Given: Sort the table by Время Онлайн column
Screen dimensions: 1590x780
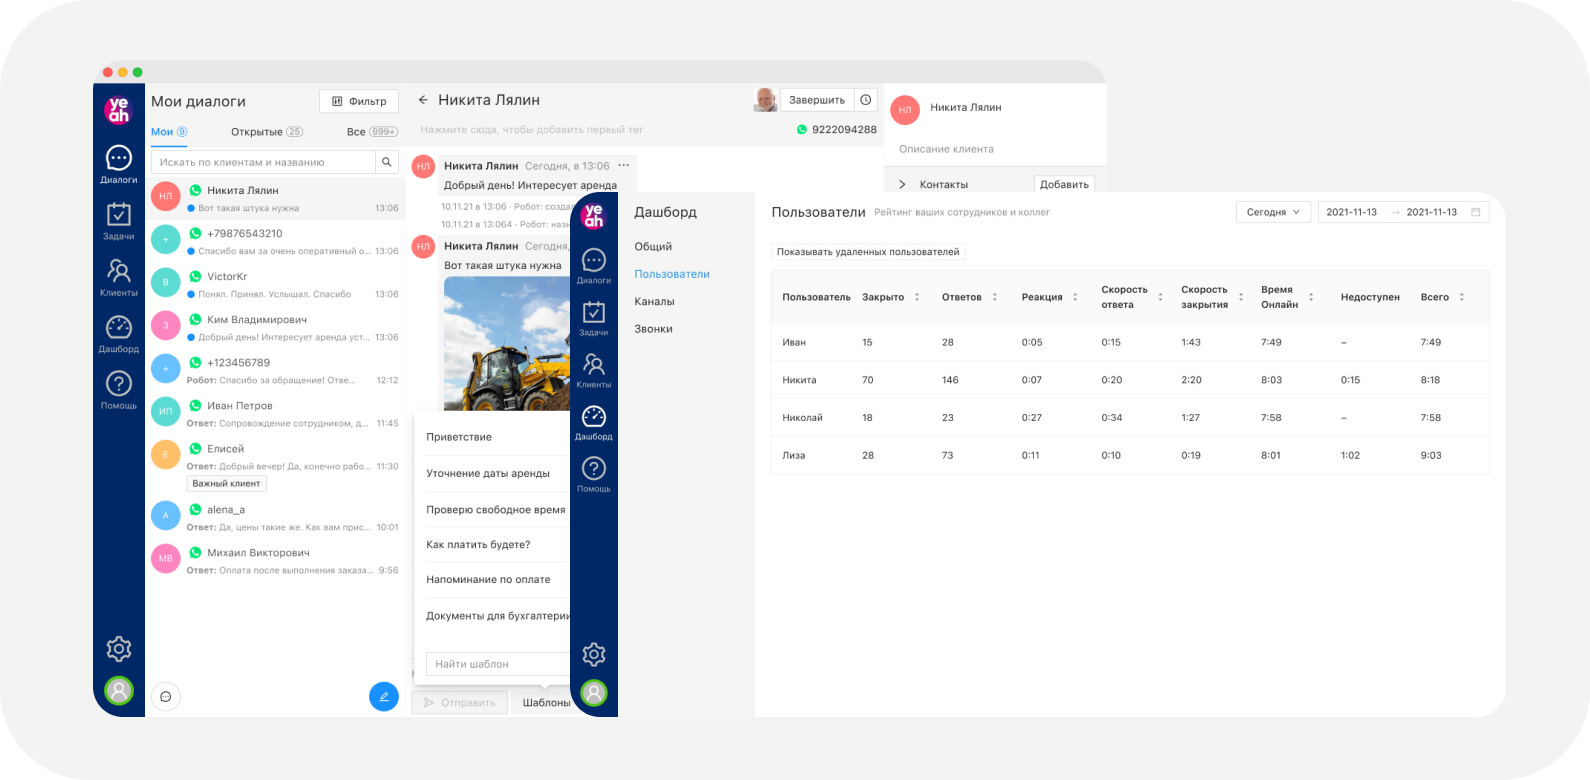Looking at the screenshot, I should coord(1311,297).
